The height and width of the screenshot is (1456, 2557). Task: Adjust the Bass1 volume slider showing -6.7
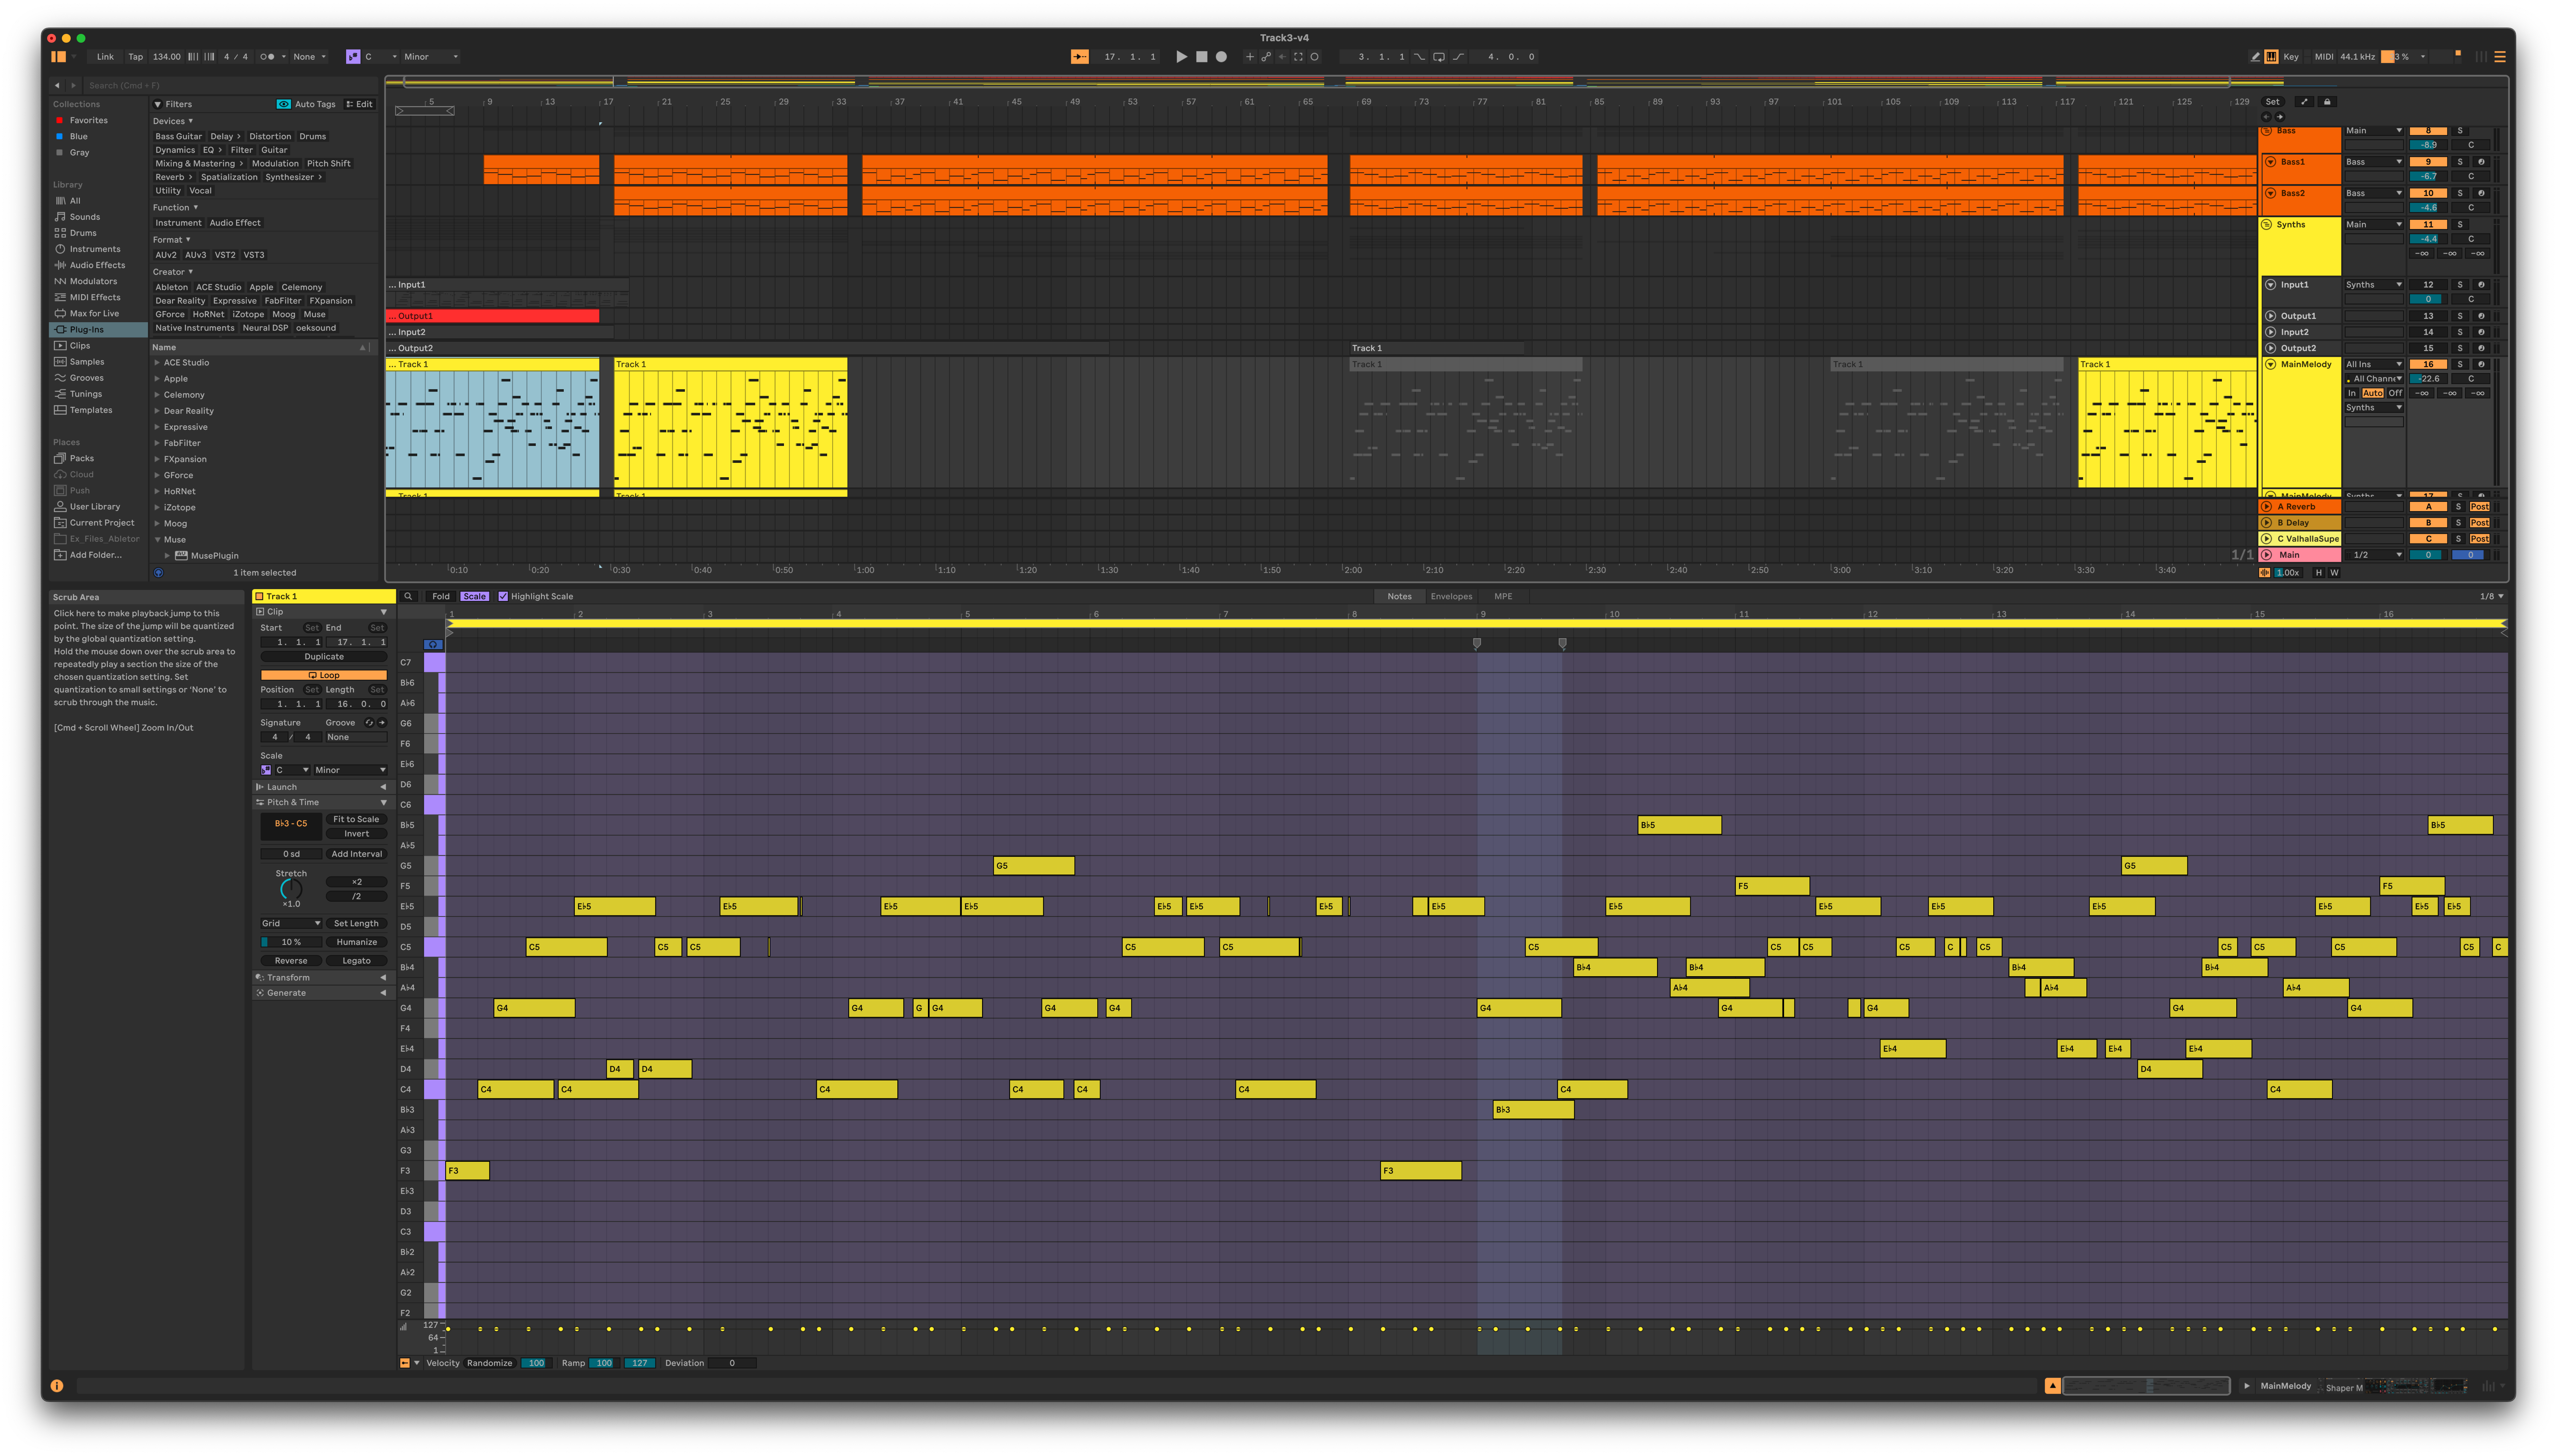[2428, 176]
